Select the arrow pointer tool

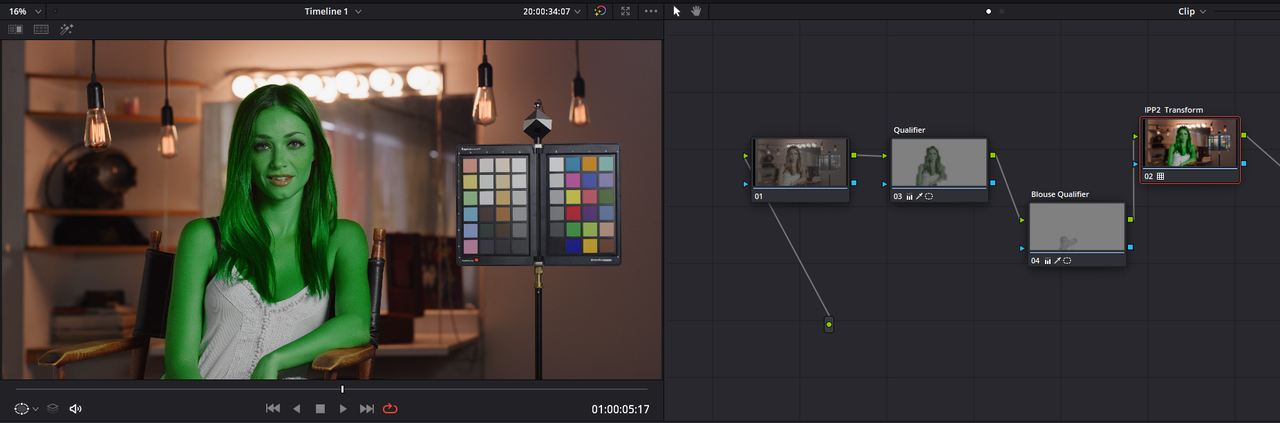click(677, 11)
